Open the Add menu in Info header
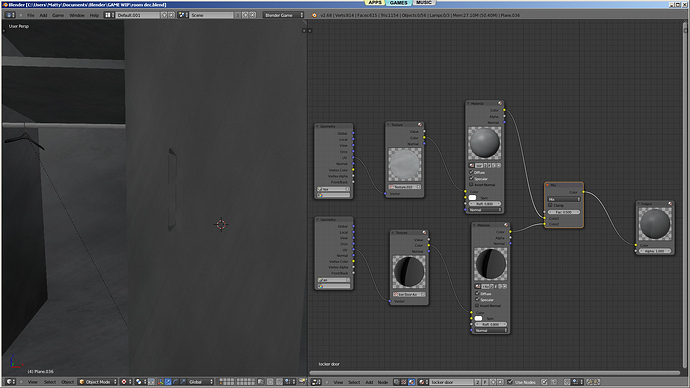The height and width of the screenshot is (388, 690). pos(43,15)
